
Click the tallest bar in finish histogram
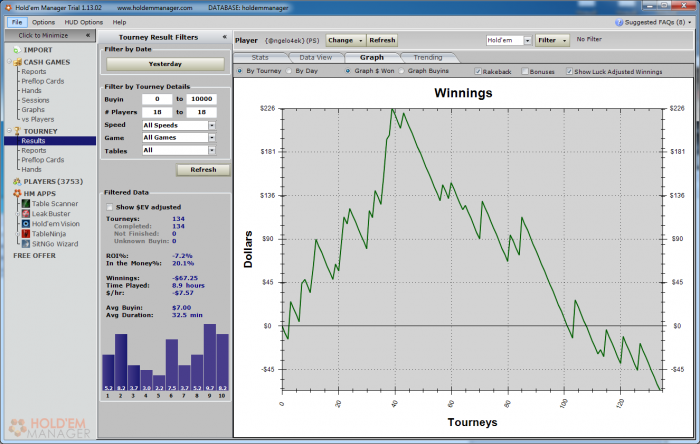[210, 358]
